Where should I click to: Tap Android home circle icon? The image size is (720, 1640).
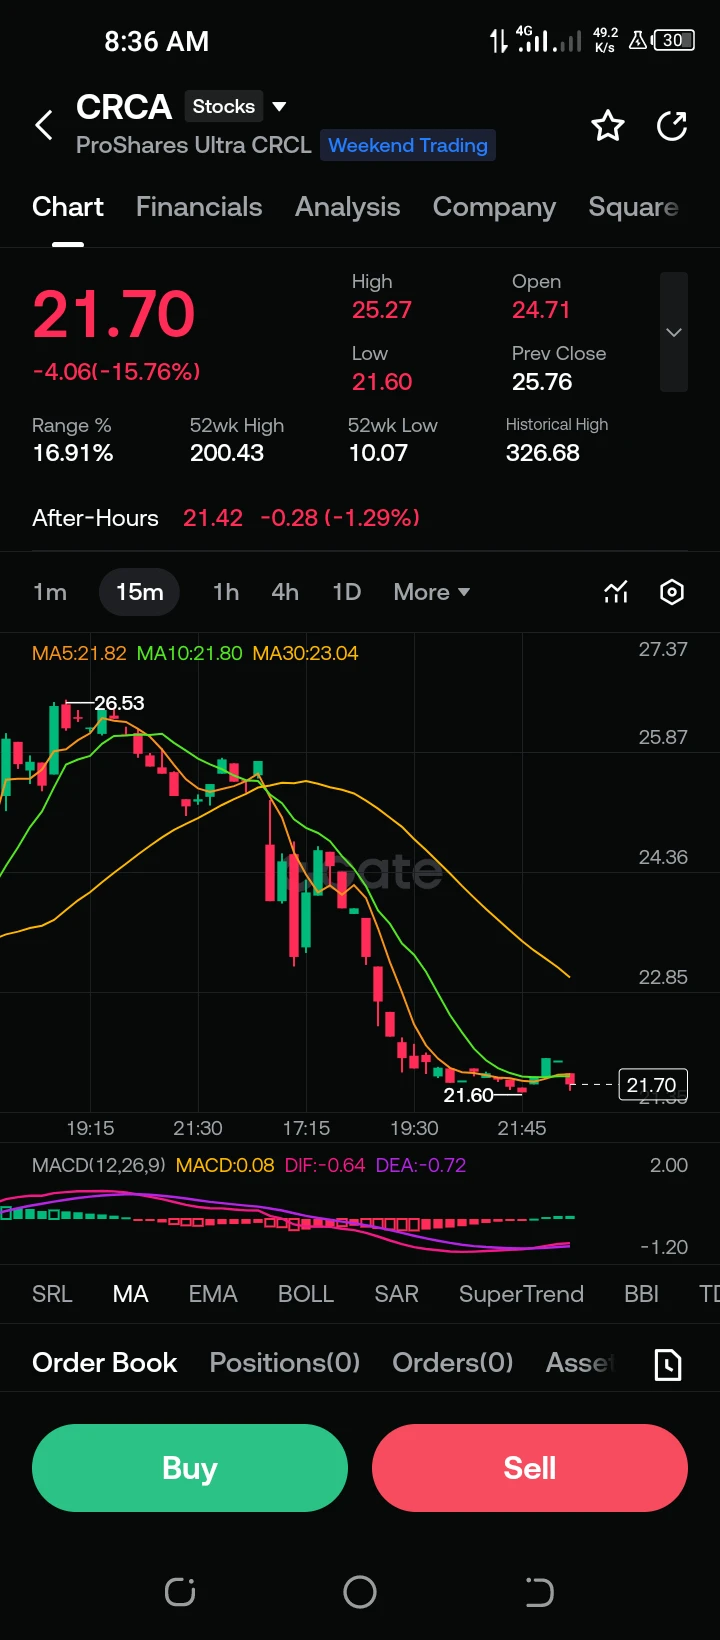pos(360,1592)
